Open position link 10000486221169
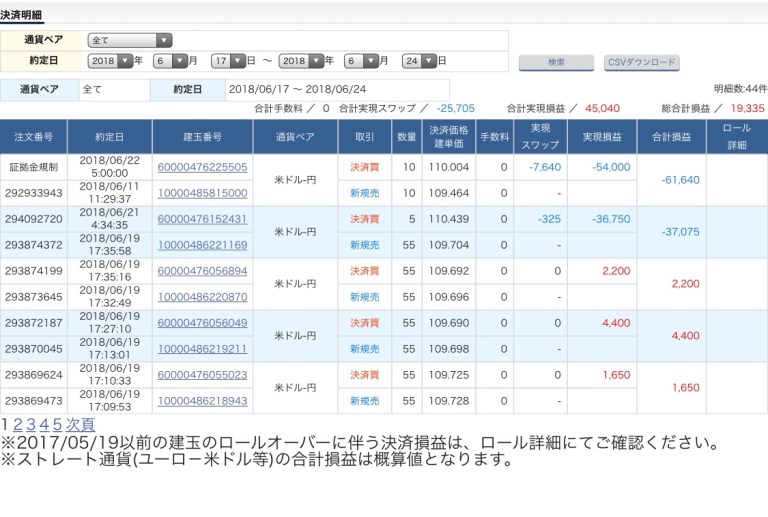This screenshot has height=517, width=768. [202, 245]
